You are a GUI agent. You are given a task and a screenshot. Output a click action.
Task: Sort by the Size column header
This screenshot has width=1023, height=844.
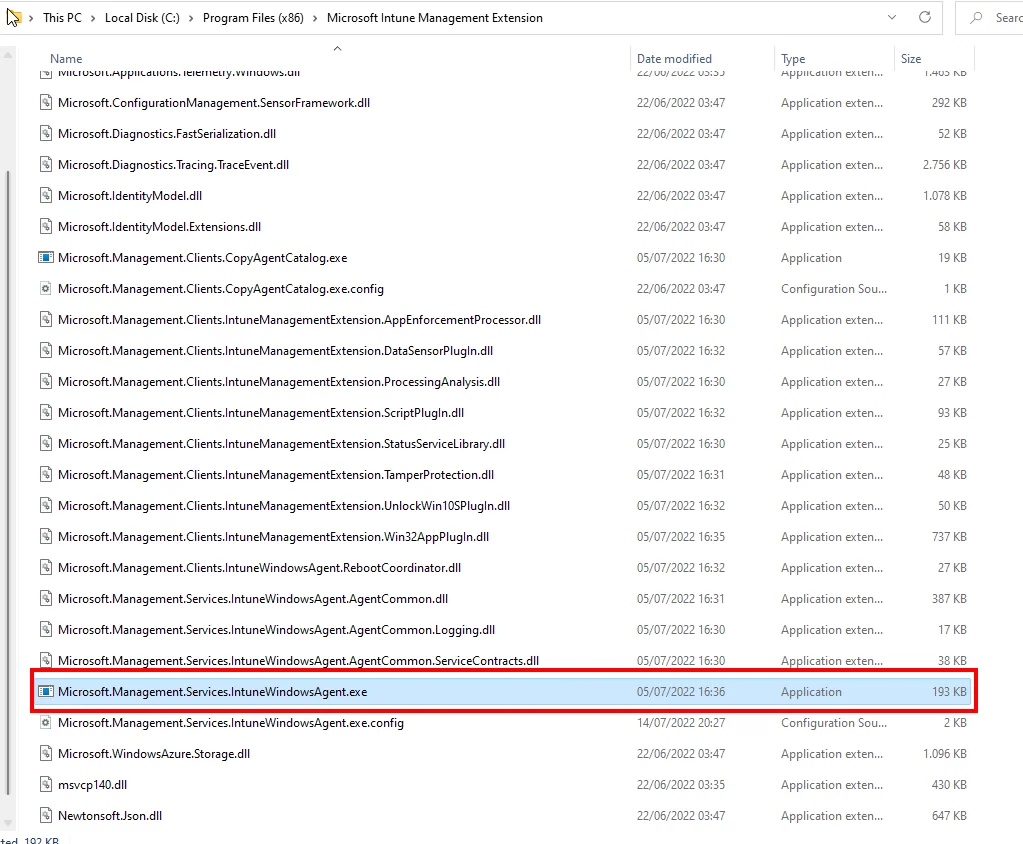(911, 59)
